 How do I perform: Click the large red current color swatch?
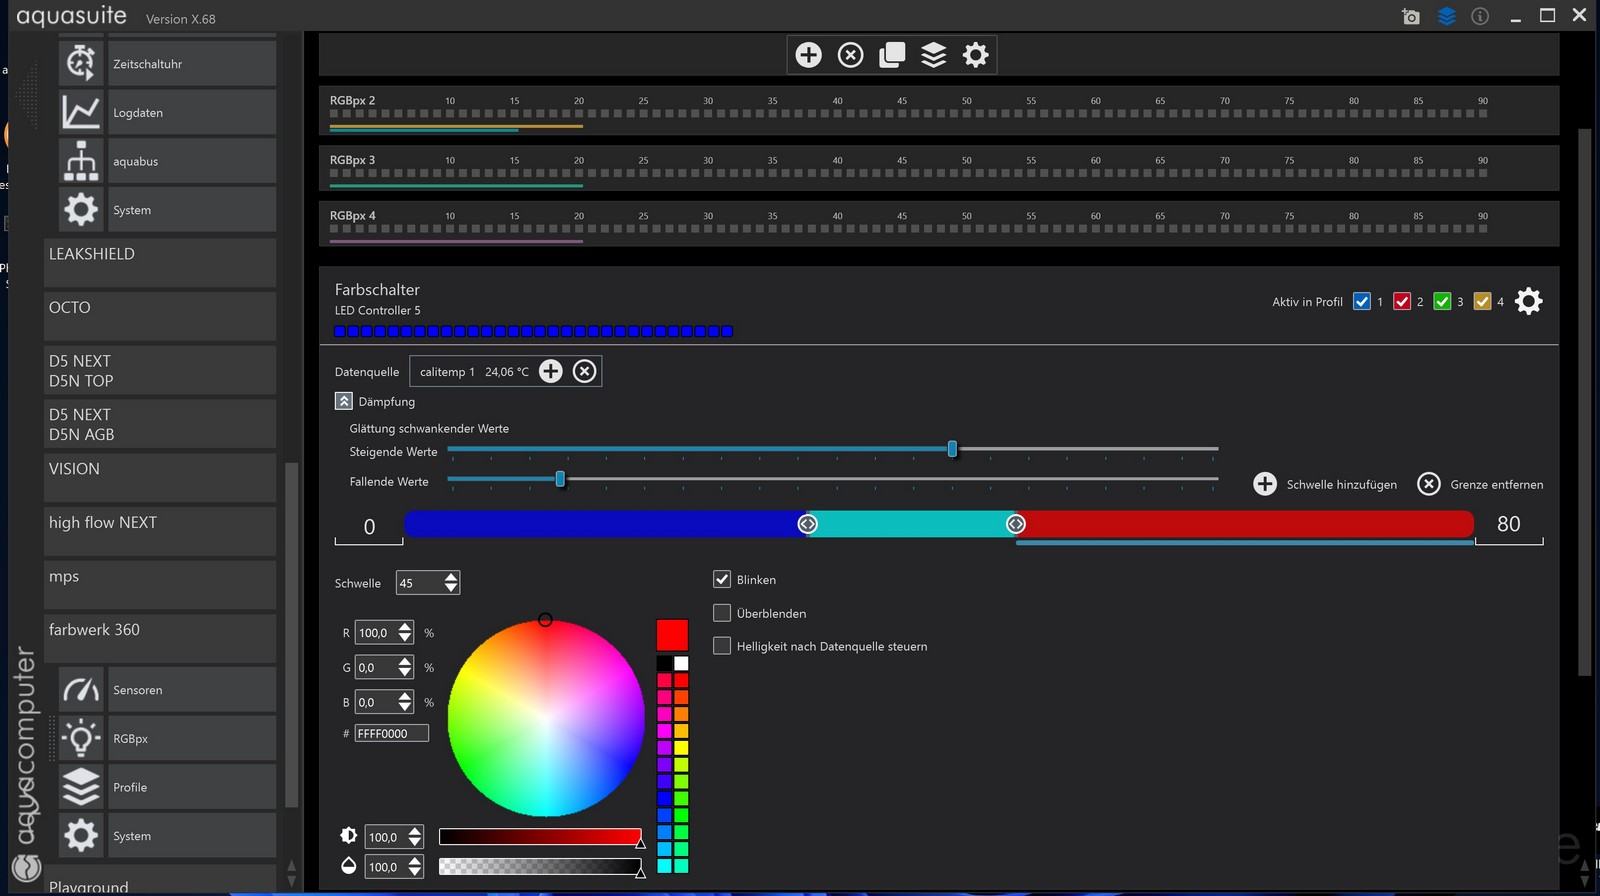tap(672, 635)
